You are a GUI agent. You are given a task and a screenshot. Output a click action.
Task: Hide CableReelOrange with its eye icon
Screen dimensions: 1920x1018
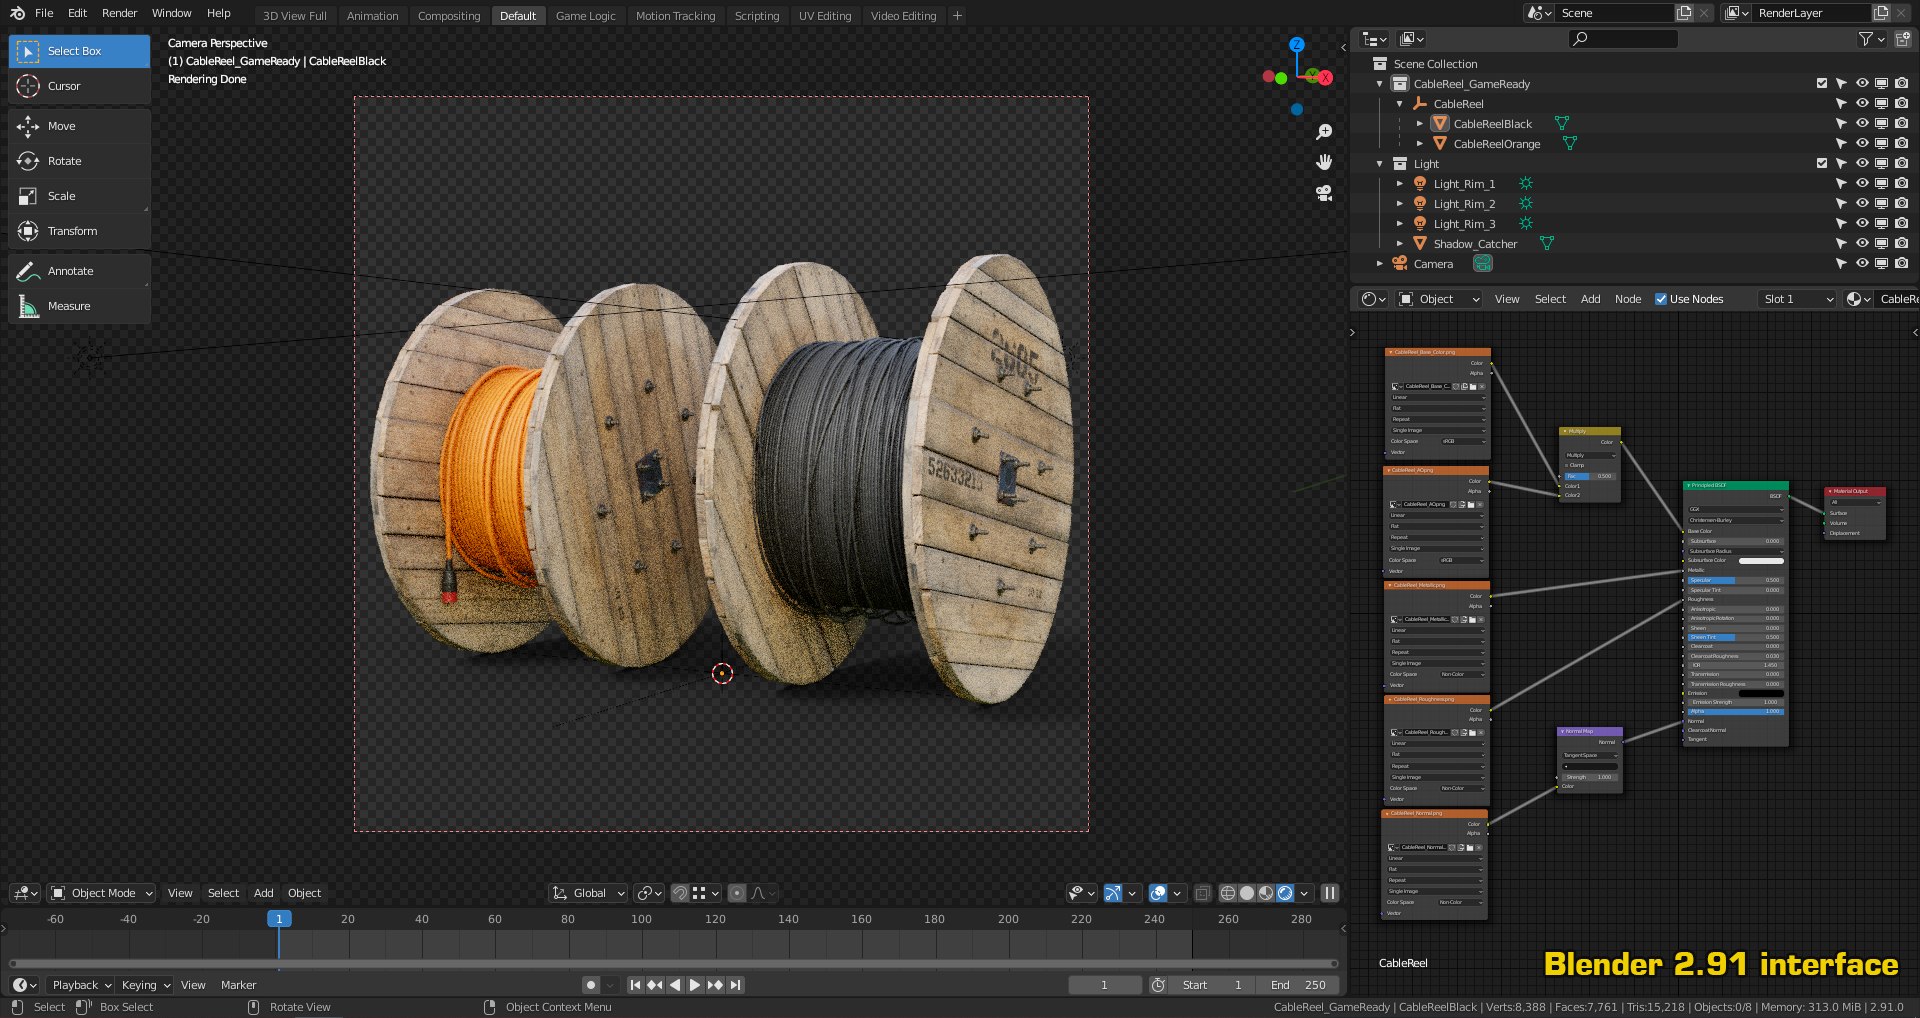pyautogui.click(x=1861, y=144)
